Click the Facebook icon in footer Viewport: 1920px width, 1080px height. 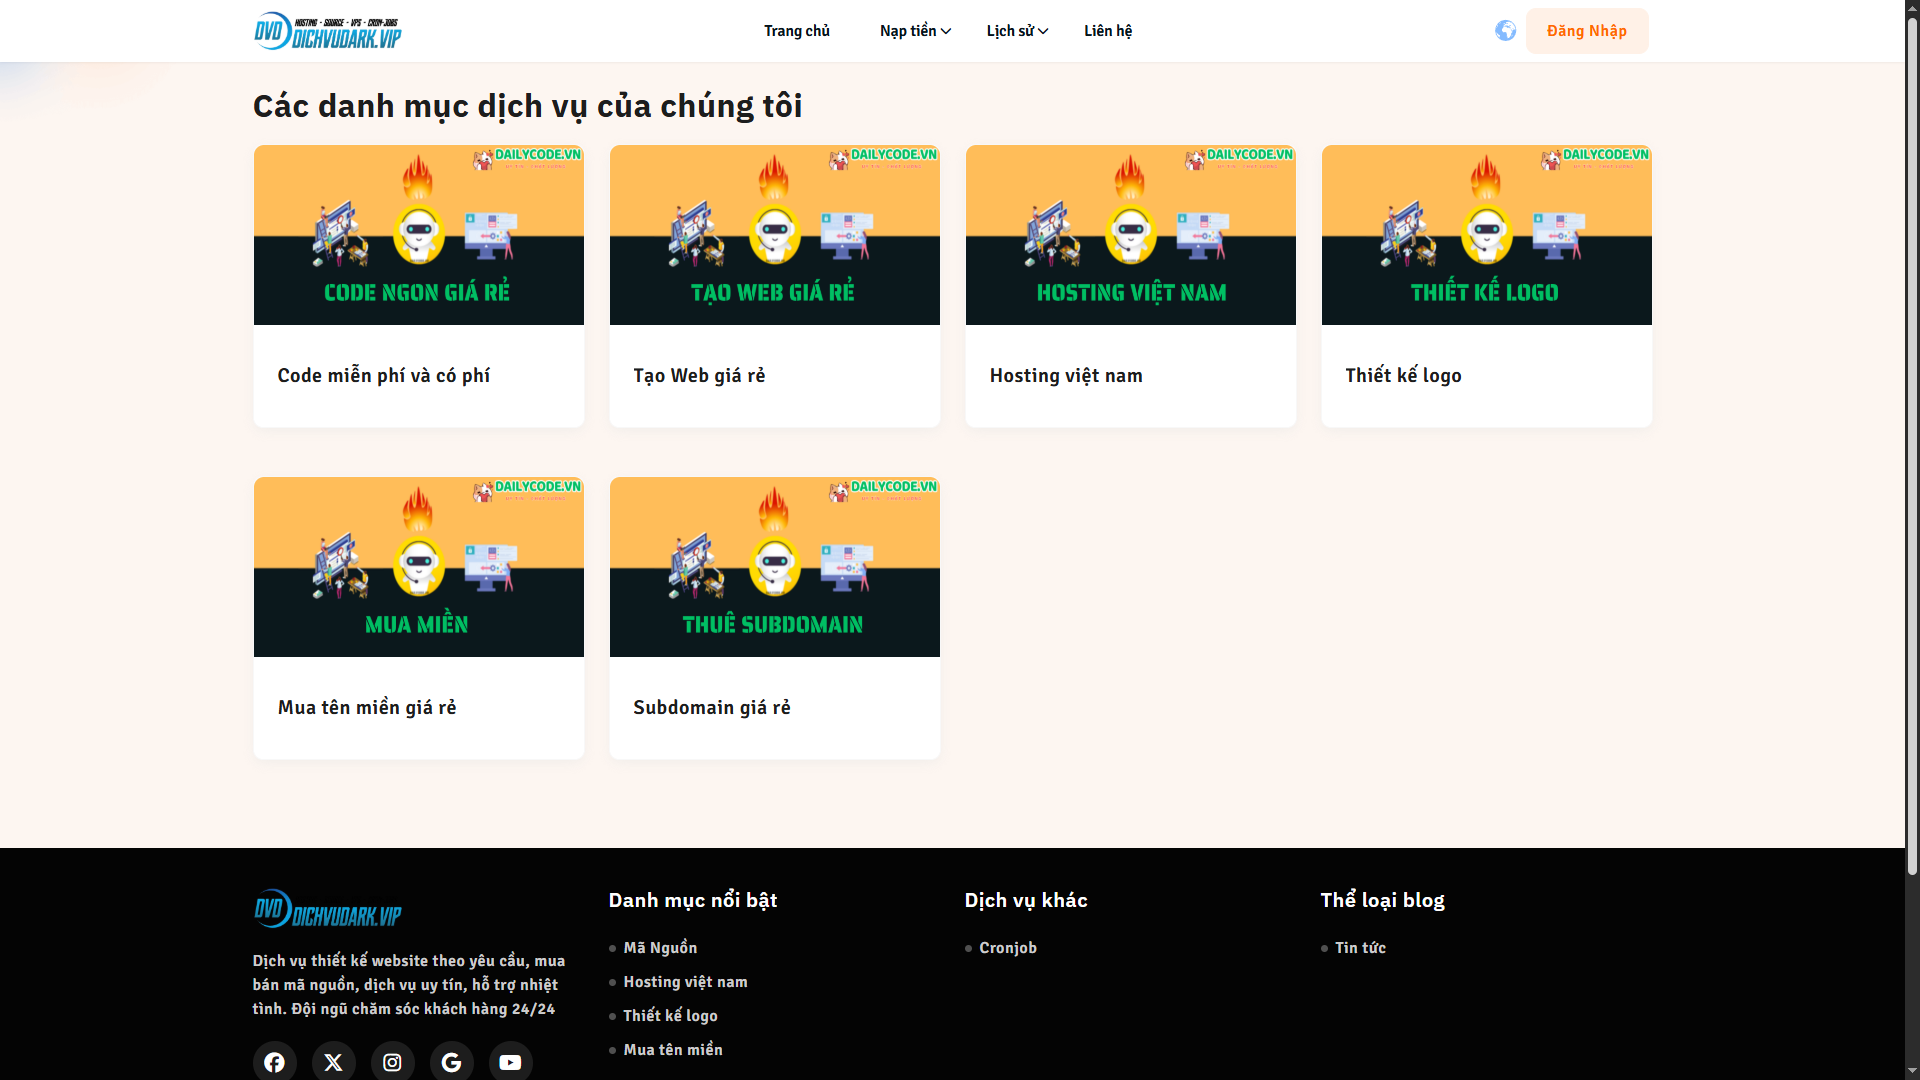[274, 1062]
